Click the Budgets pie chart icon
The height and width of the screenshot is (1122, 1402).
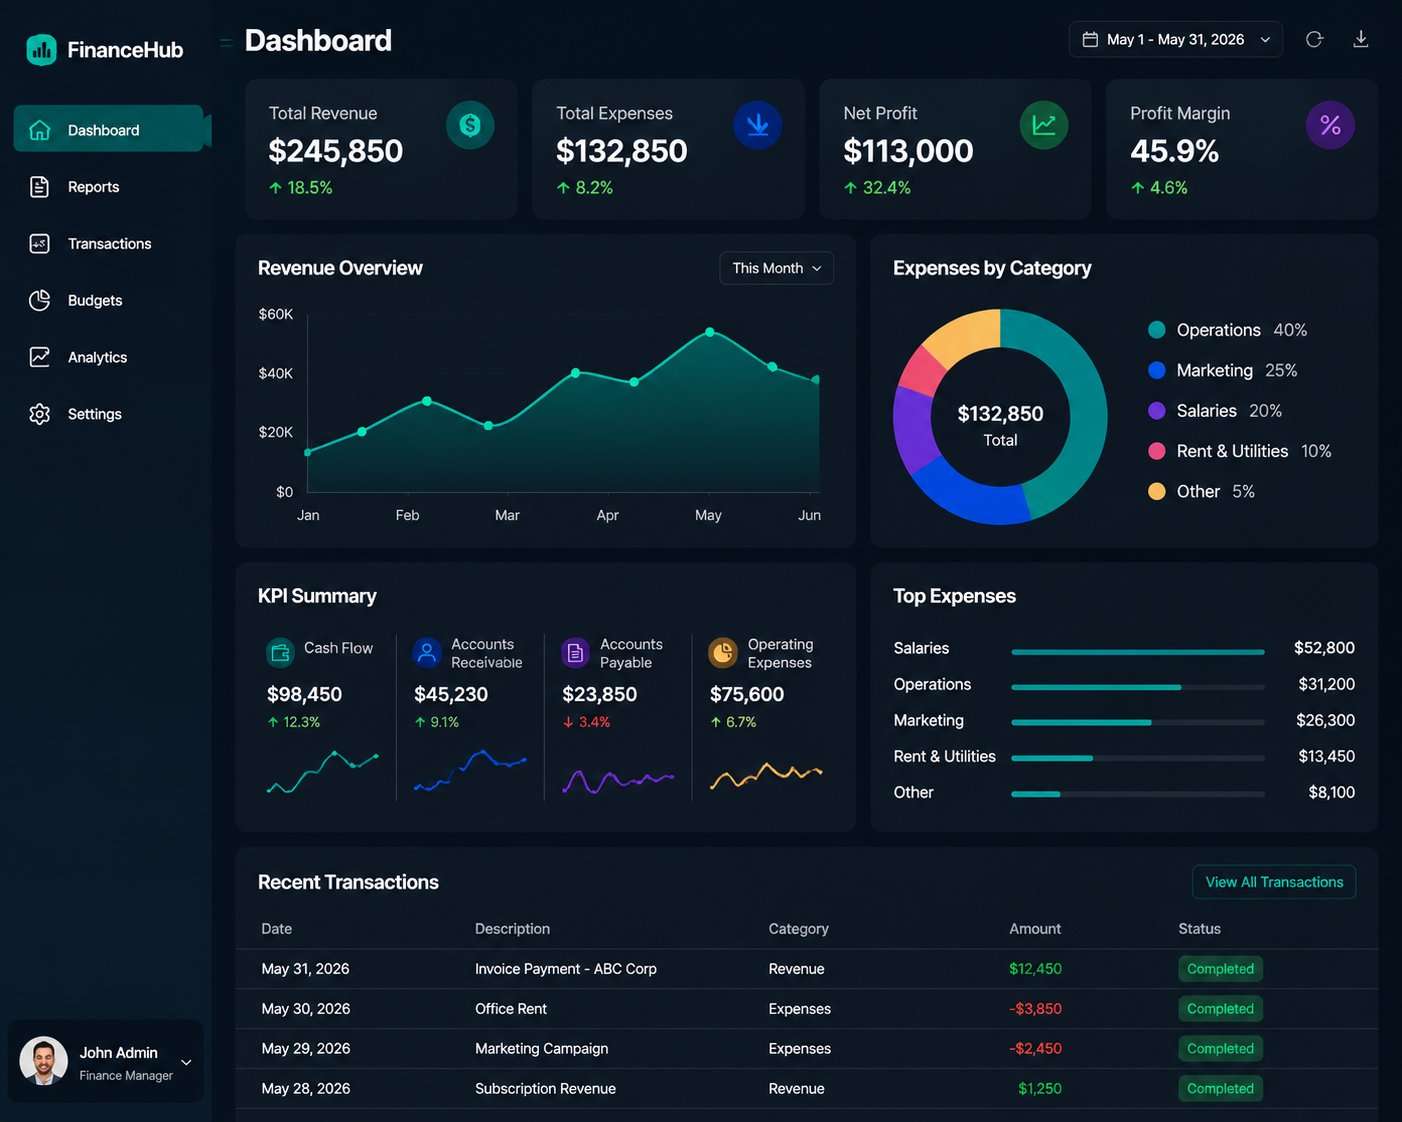40,301
